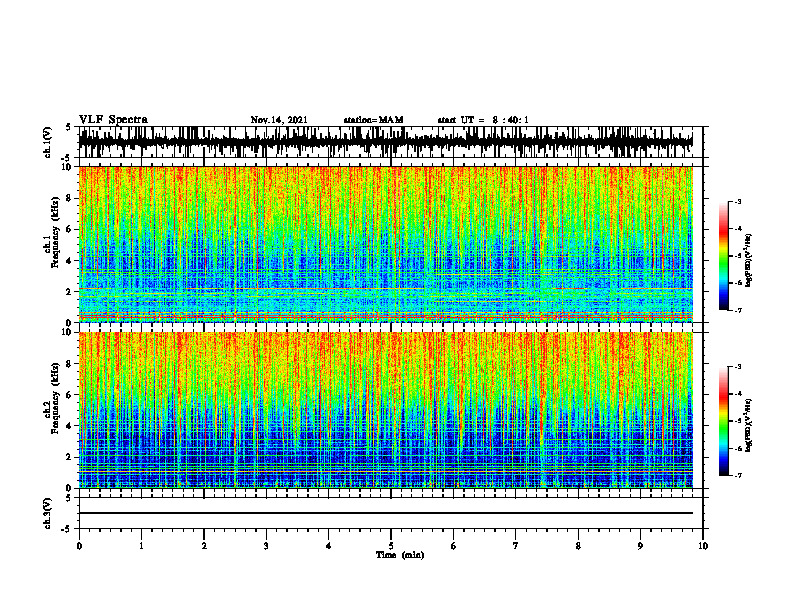The image size is (792, 612).
Task: Click the ch.1 frequency tick label "2"
Action: 70,291
